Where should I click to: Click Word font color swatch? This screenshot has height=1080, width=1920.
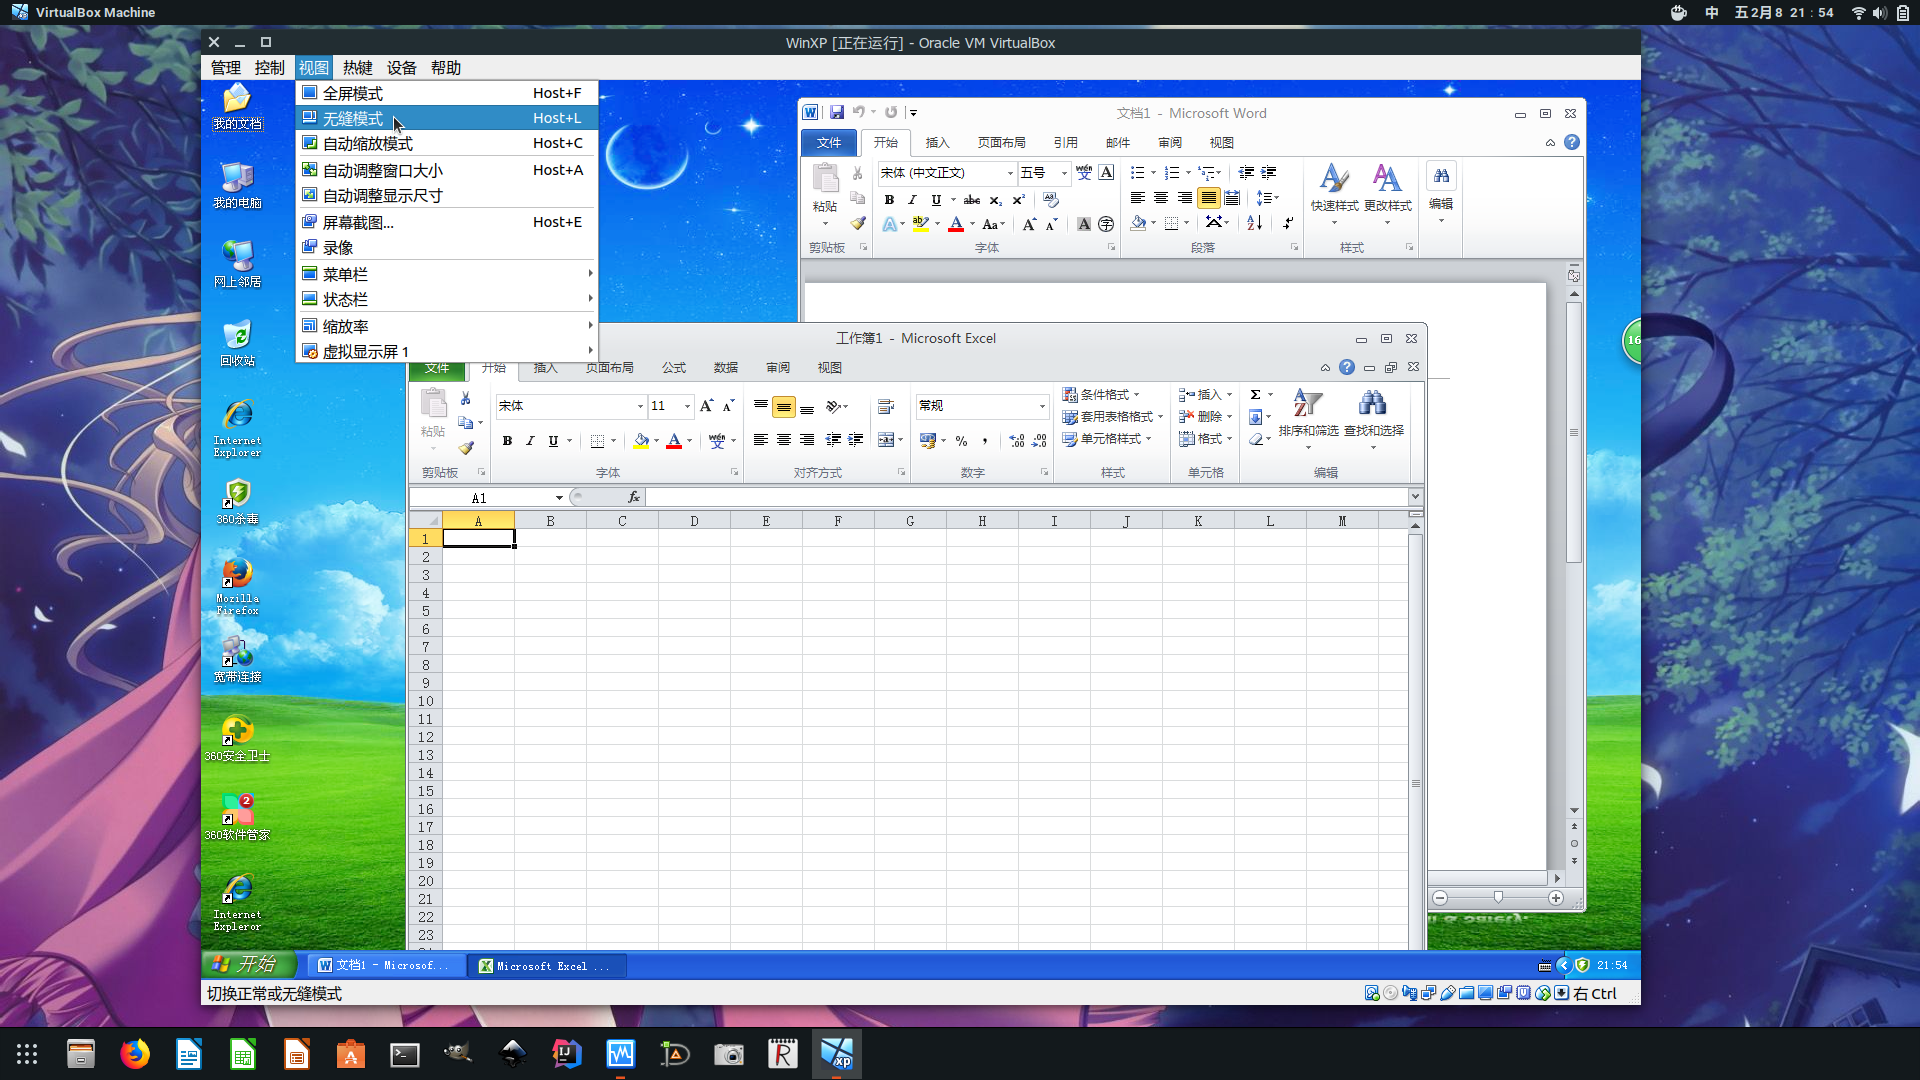pyautogui.click(x=956, y=224)
